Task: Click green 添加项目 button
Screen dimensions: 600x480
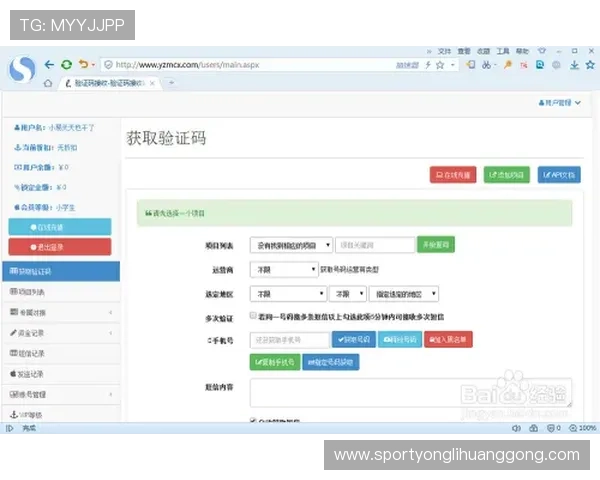Action: click(x=507, y=175)
